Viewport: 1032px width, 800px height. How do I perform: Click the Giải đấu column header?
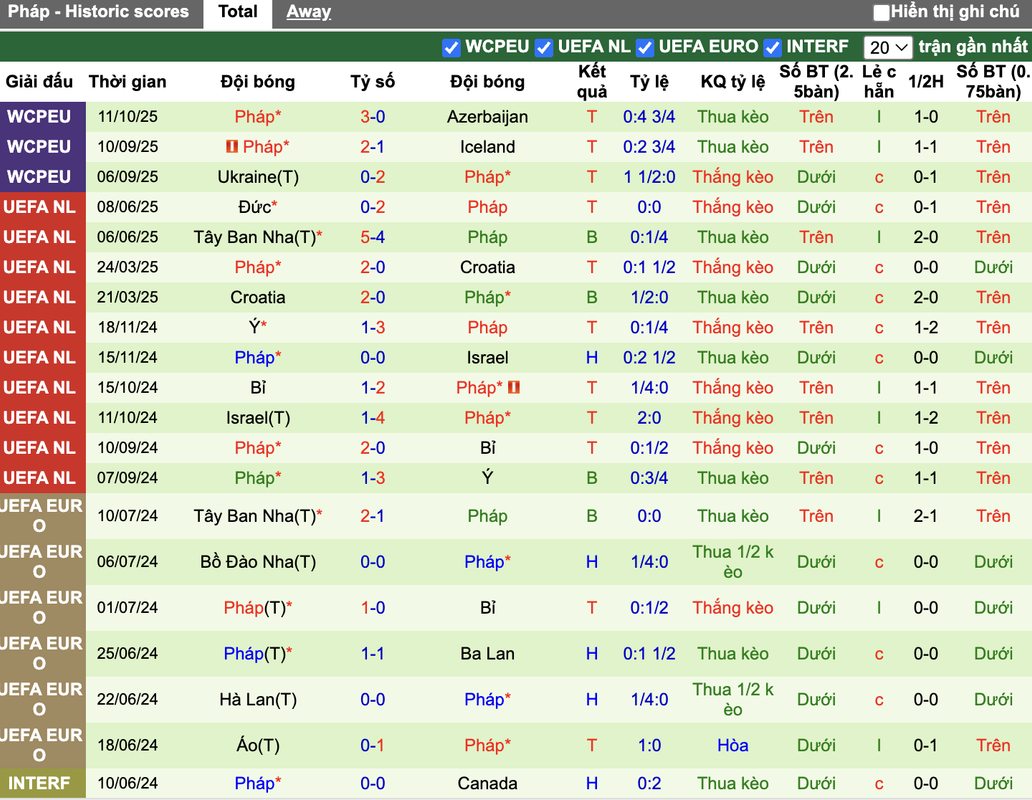(x=39, y=82)
